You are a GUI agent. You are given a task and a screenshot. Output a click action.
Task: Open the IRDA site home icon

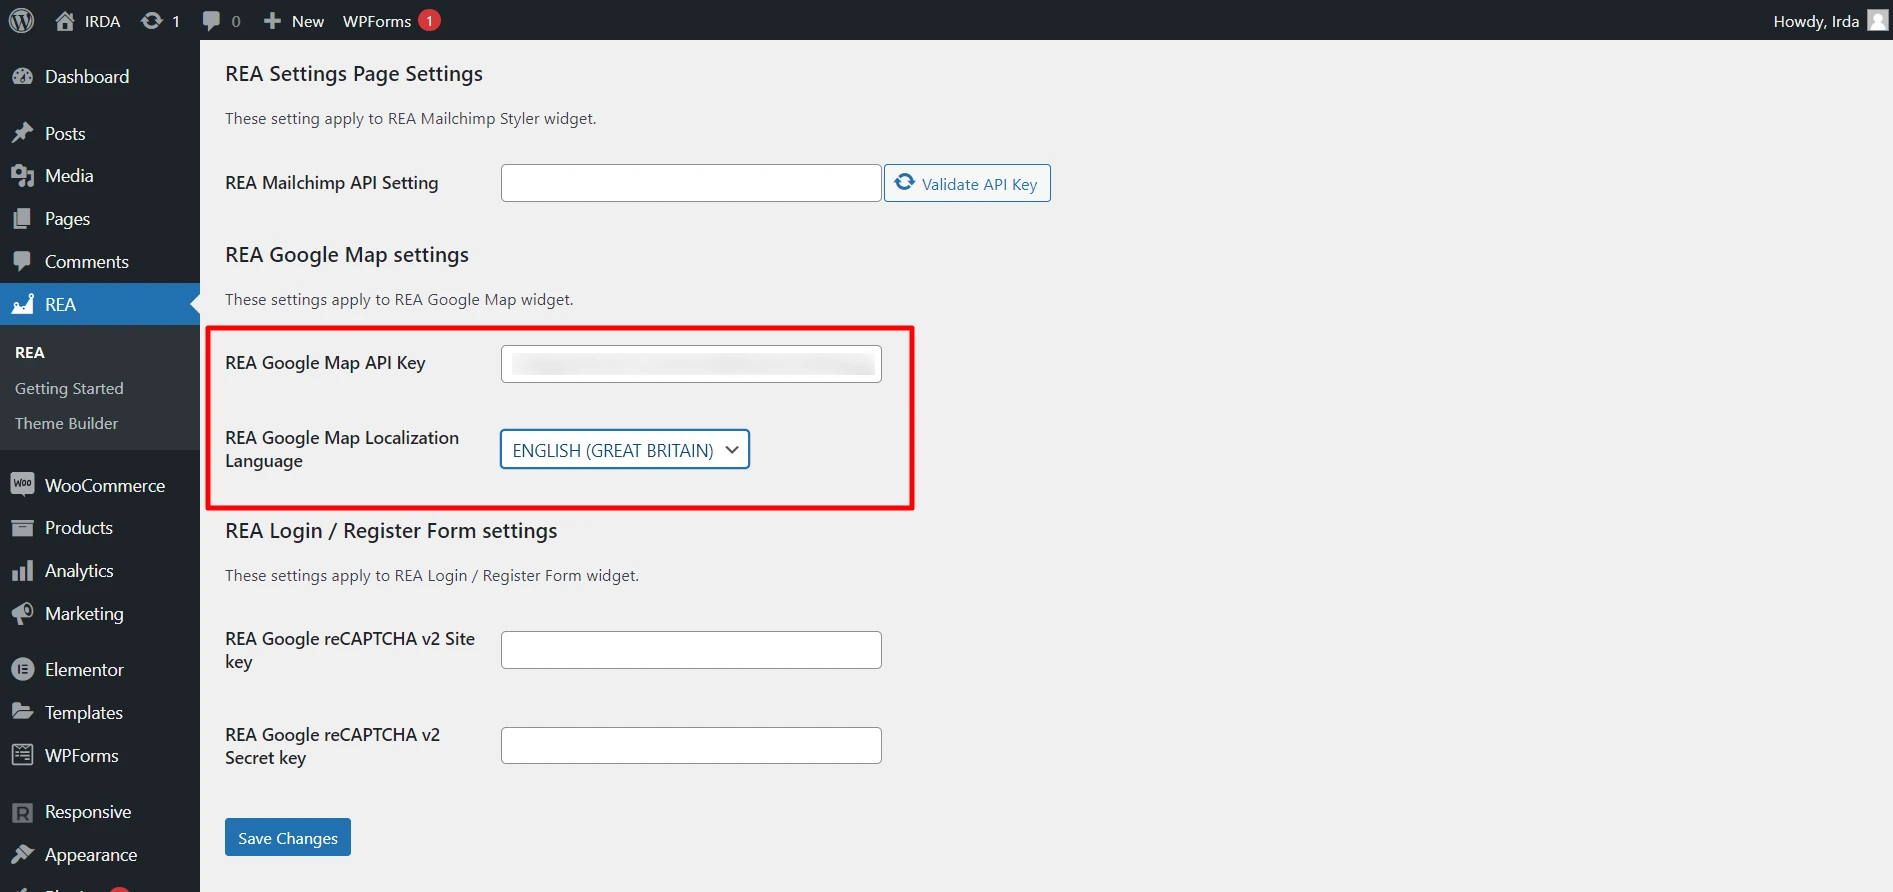click(65, 21)
